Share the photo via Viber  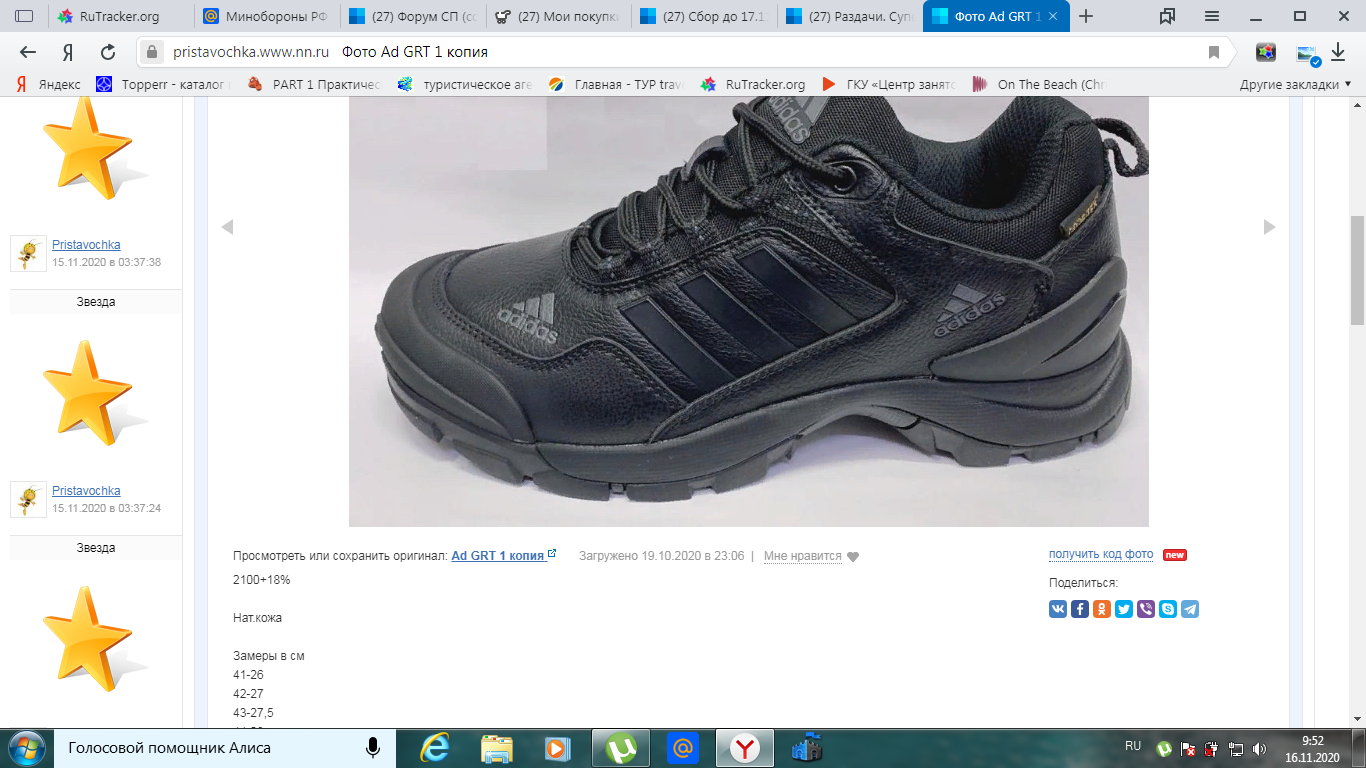click(1146, 609)
